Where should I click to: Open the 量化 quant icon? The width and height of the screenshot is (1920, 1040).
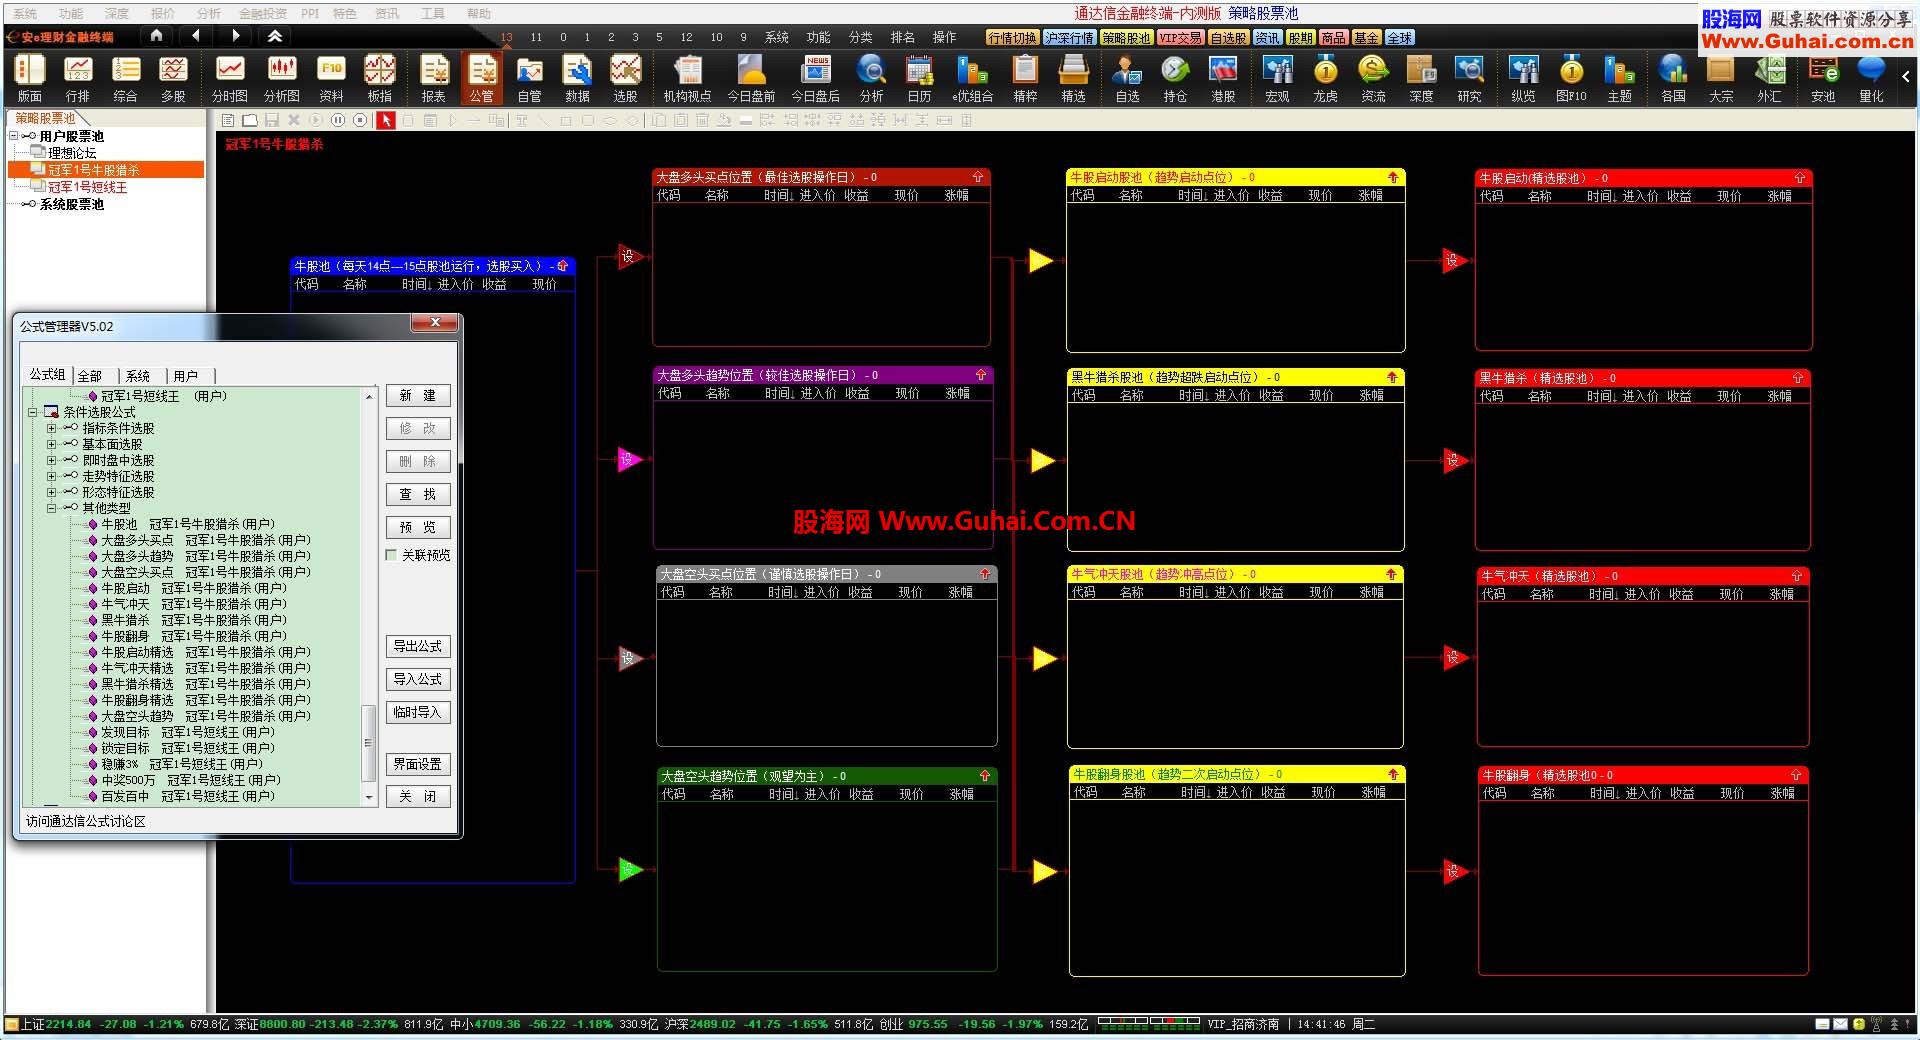(1871, 78)
